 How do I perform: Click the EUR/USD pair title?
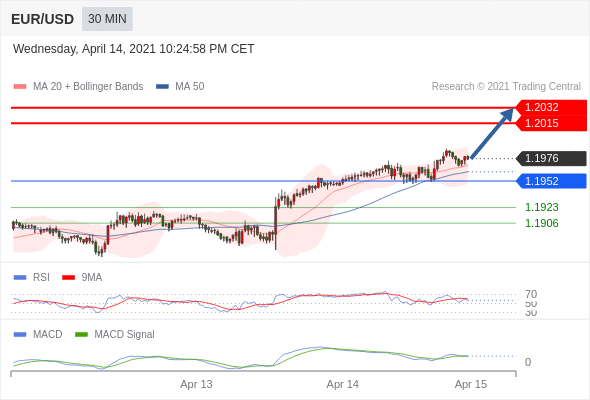coord(43,19)
